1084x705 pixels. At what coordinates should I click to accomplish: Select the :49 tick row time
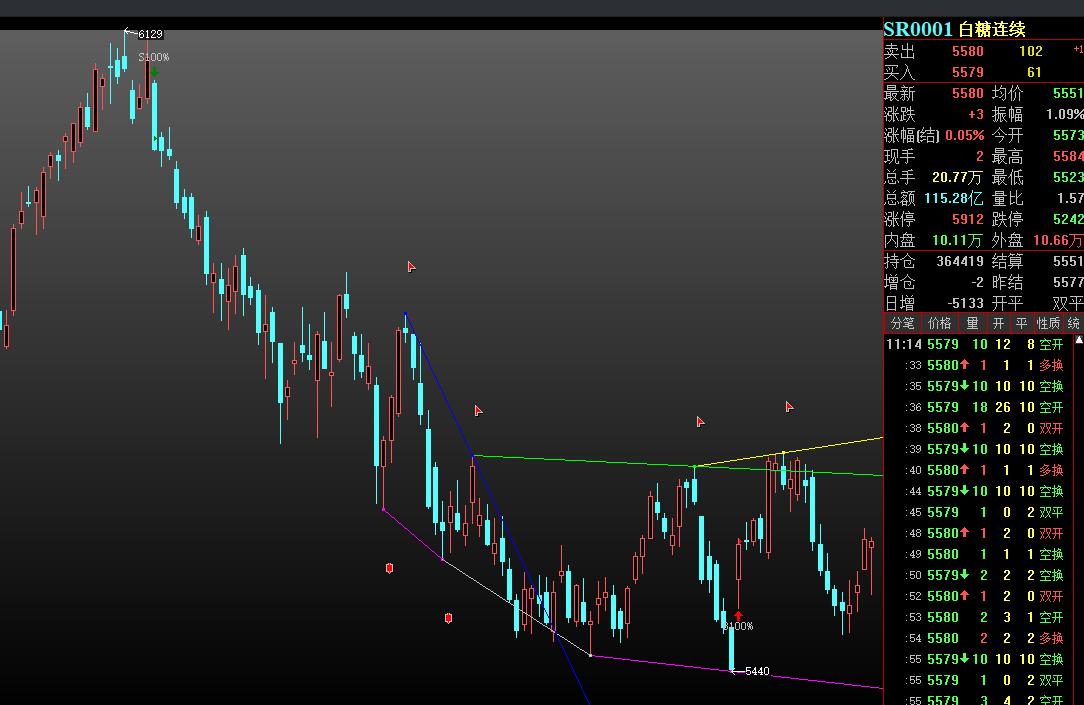click(913, 554)
